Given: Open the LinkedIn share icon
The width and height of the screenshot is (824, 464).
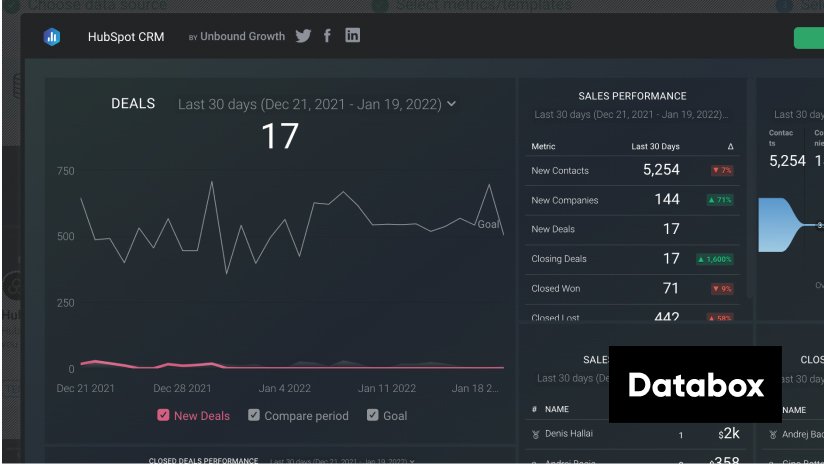Looking at the screenshot, I should pos(353,35).
